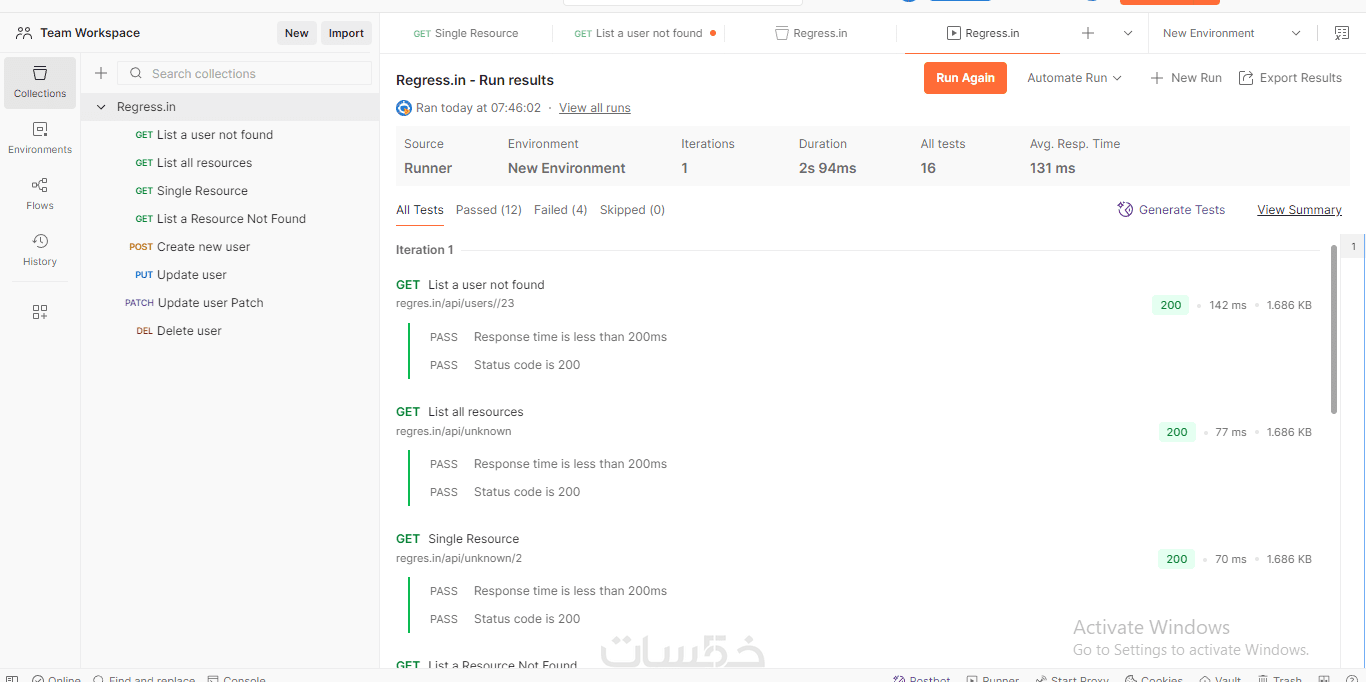Open the Collections sidebar panel

40,83
